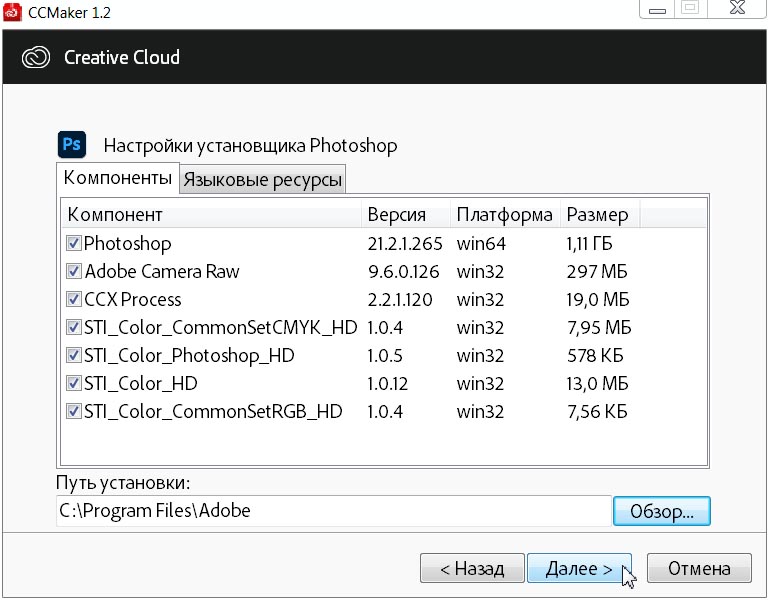This screenshot has width=769, height=600.
Task: Click the CCMaker title bar icon
Action: [14, 10]
